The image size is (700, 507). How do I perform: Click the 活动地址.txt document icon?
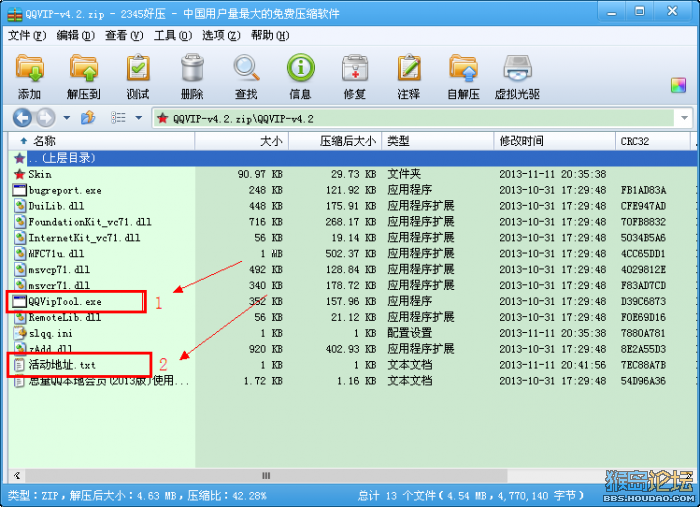pyautogui.click(x=19, y=365)
